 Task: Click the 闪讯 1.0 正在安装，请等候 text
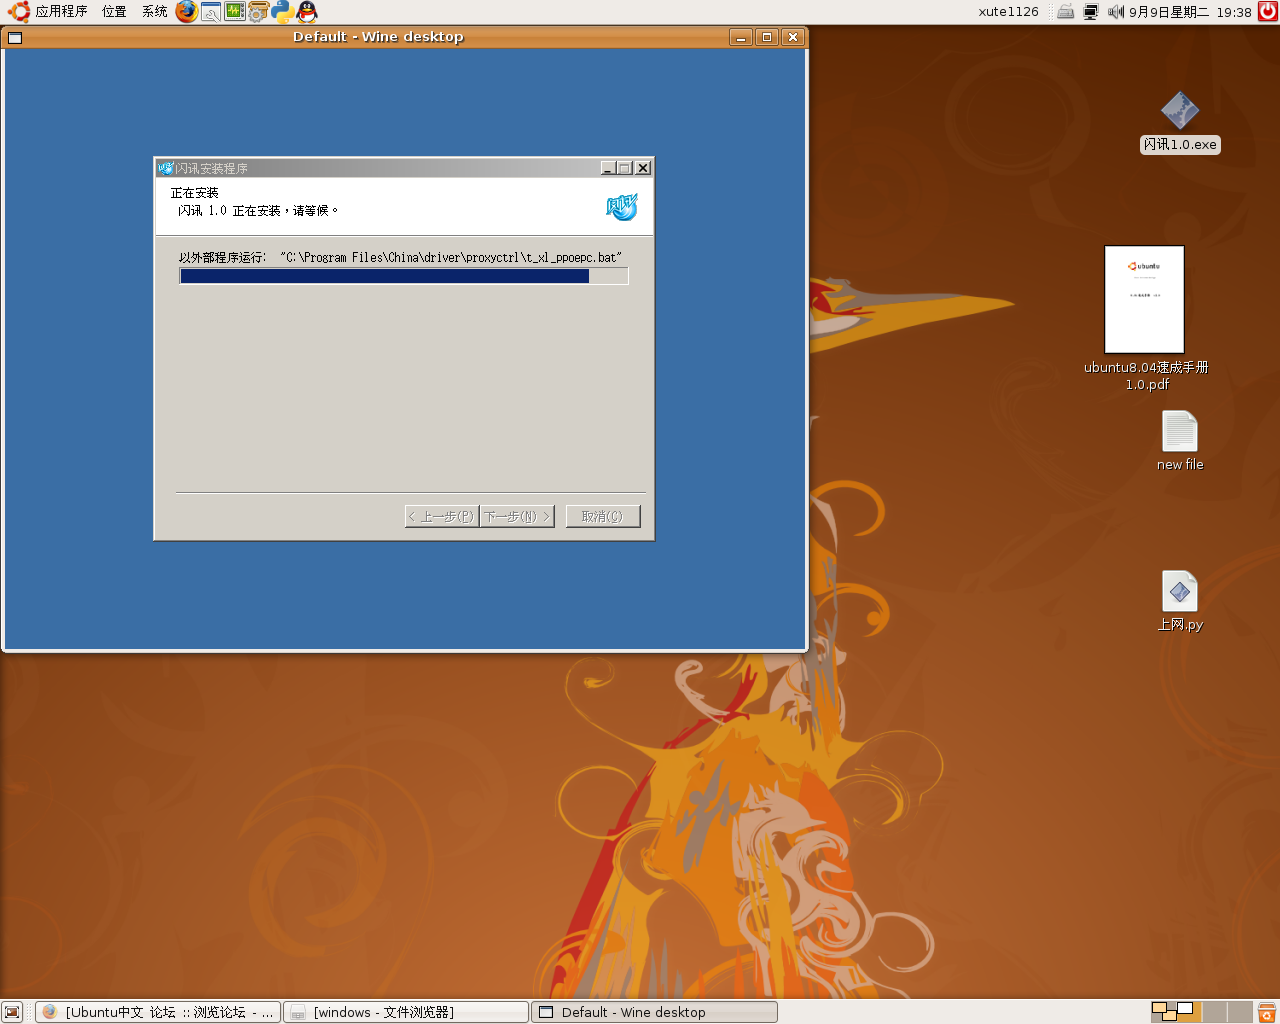(x=258, y=211)
